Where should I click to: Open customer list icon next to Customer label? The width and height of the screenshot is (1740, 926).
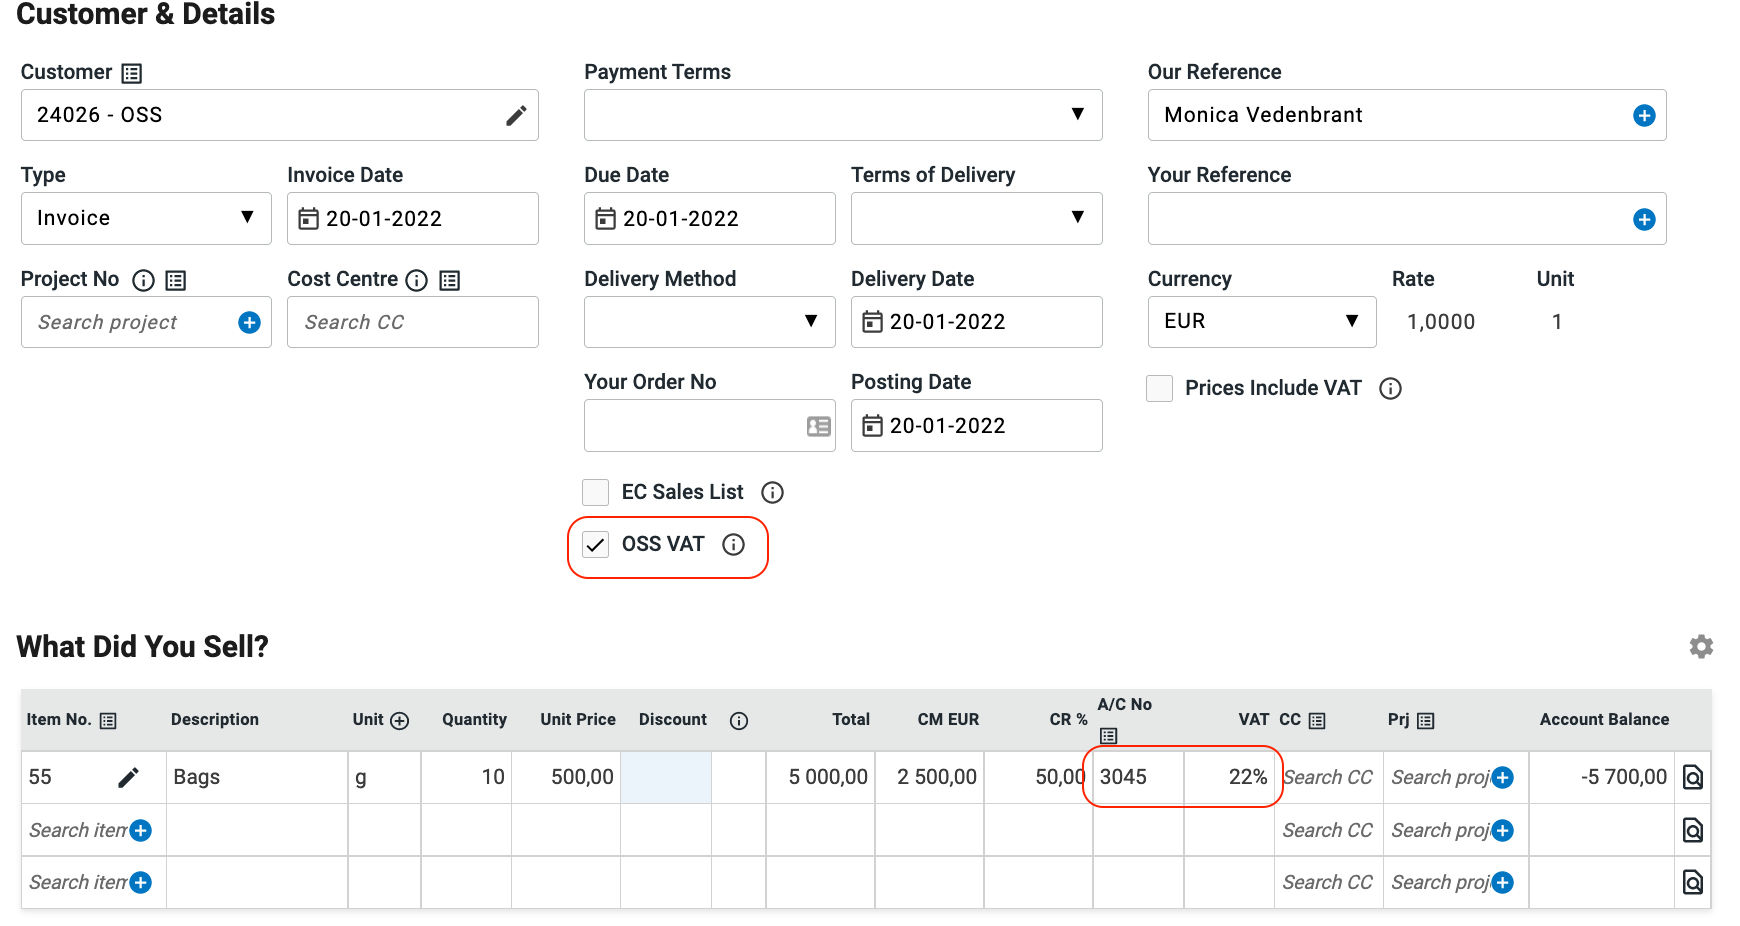tap(132, 73)
